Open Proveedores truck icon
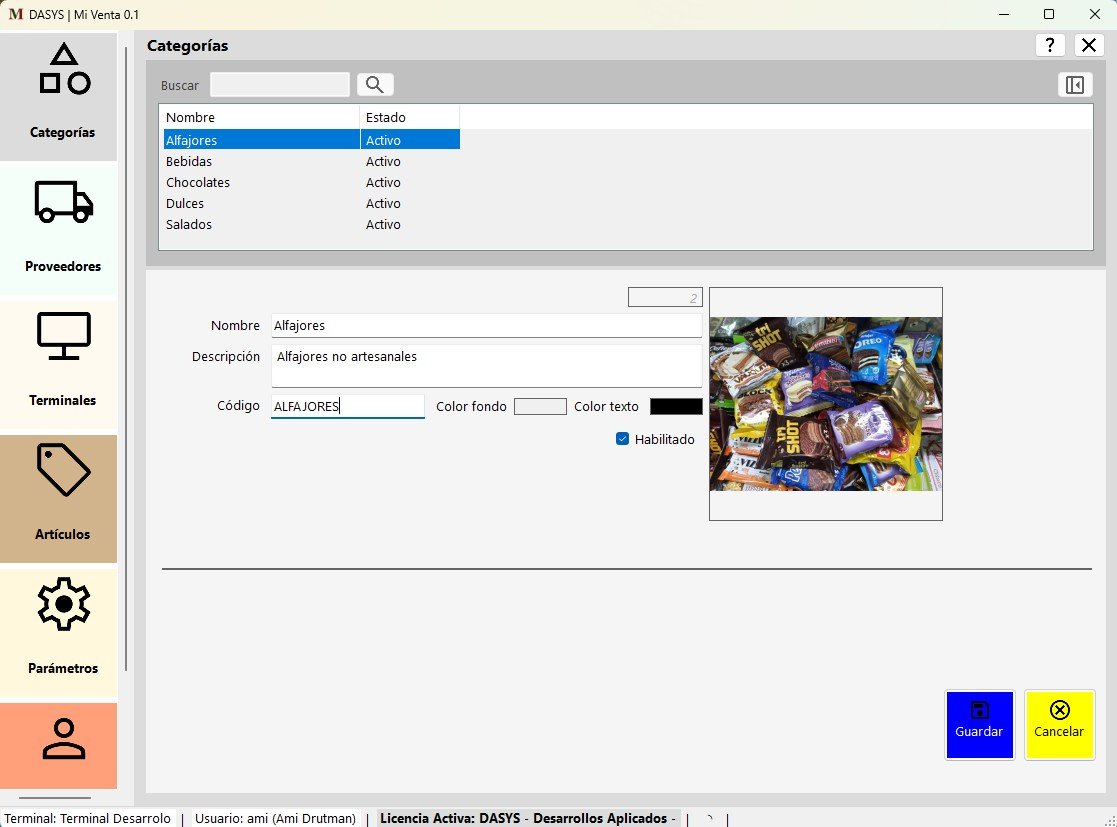The height and width of the screenshot is (827, 1117). point(64,201)
